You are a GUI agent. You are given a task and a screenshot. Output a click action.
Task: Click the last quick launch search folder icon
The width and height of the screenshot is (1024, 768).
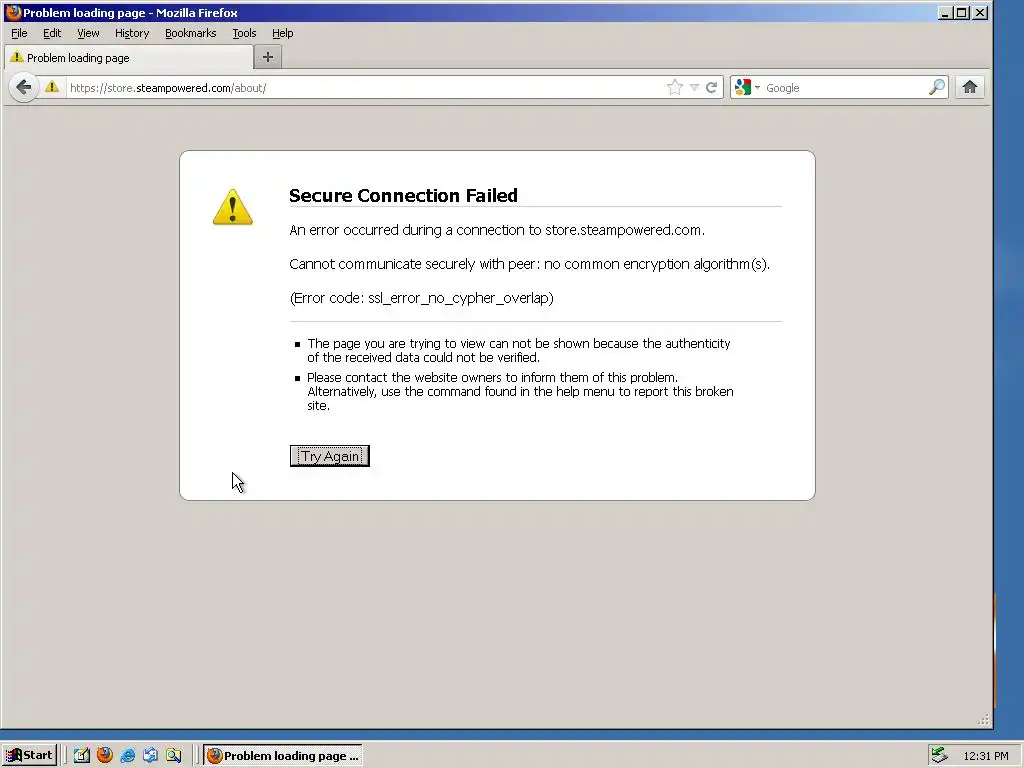173,756
